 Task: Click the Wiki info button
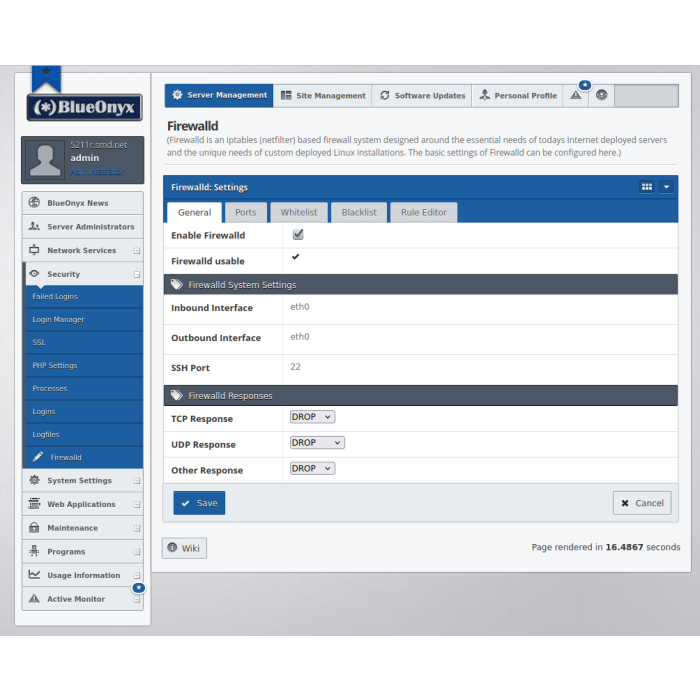[184, 548]
